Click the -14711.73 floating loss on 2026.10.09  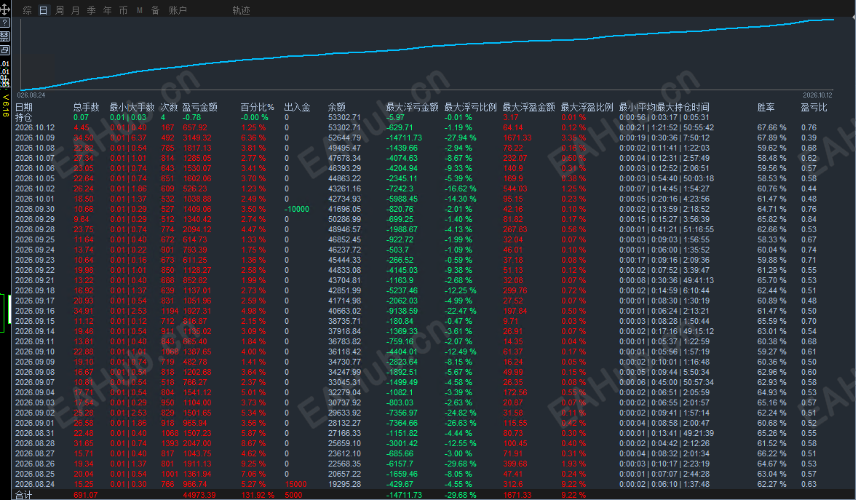coord(404,138)
